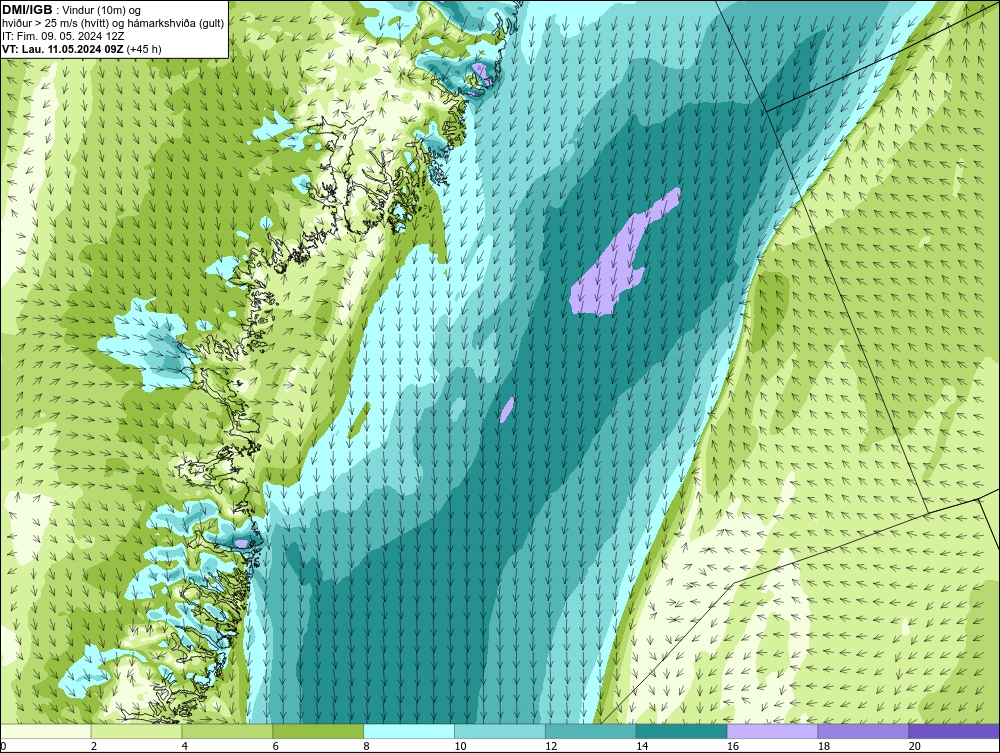Screen dimensions: 1000x753
Task: Click the 'Vindur (10m) og' label
Action: pos(102,10)
